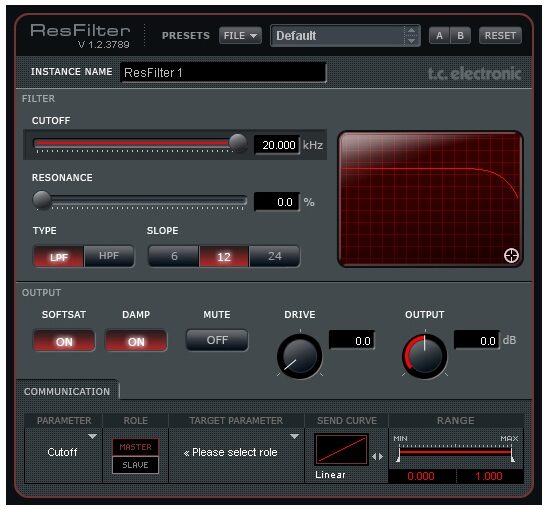Open the Cutoff parameter dropdown arrow
544x510 pixels.
(x=92, y=436)
